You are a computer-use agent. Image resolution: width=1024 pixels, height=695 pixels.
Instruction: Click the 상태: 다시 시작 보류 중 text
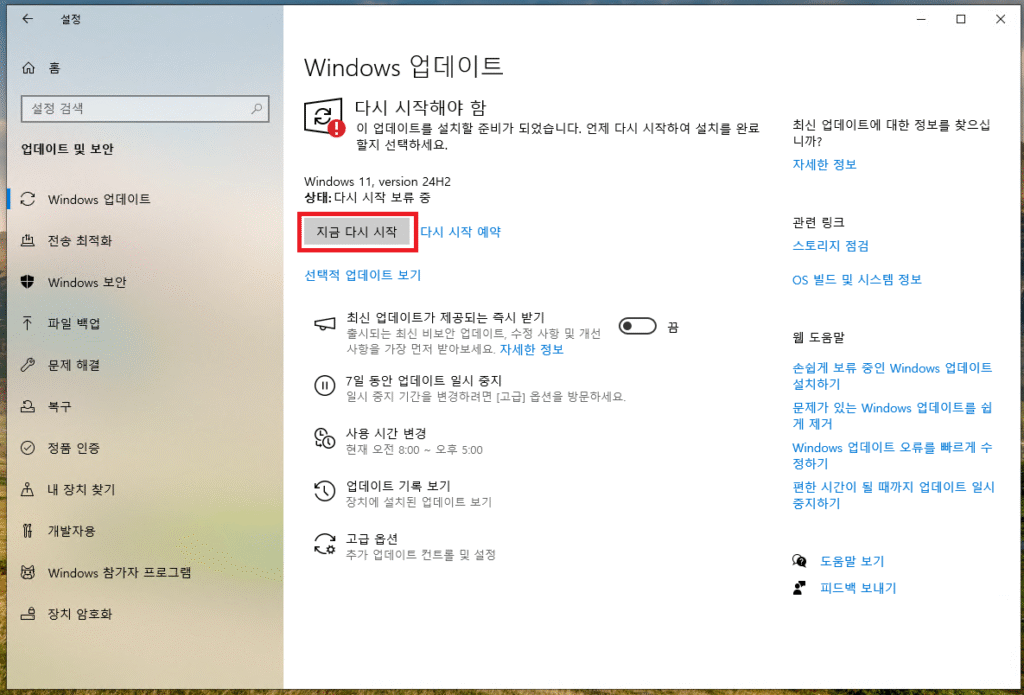pyautogui.click(x=367, y=197)
